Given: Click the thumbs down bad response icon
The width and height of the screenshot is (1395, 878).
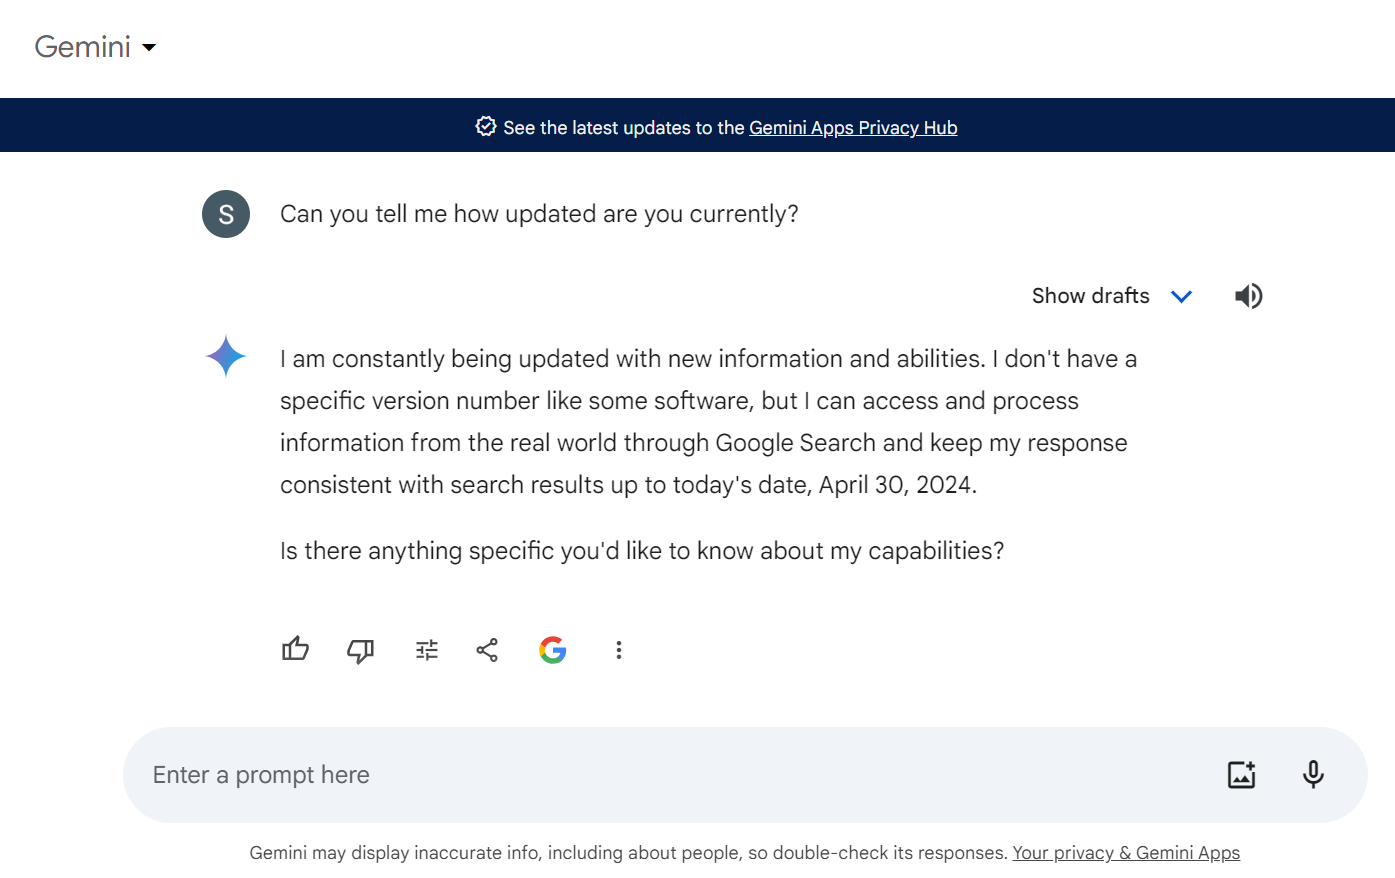Looking at the screenshot, I should (360, 651).
